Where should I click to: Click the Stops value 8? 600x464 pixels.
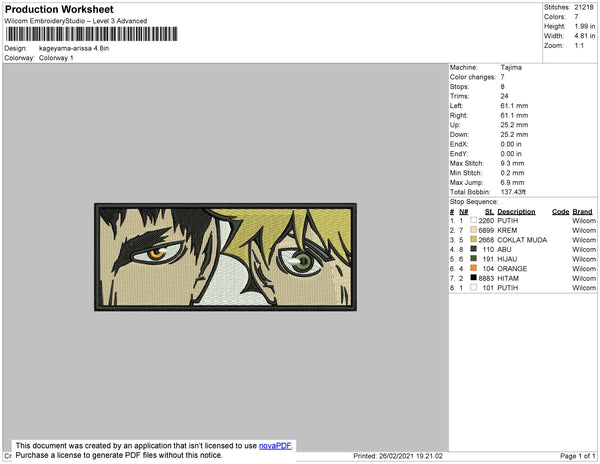[502, 87]
